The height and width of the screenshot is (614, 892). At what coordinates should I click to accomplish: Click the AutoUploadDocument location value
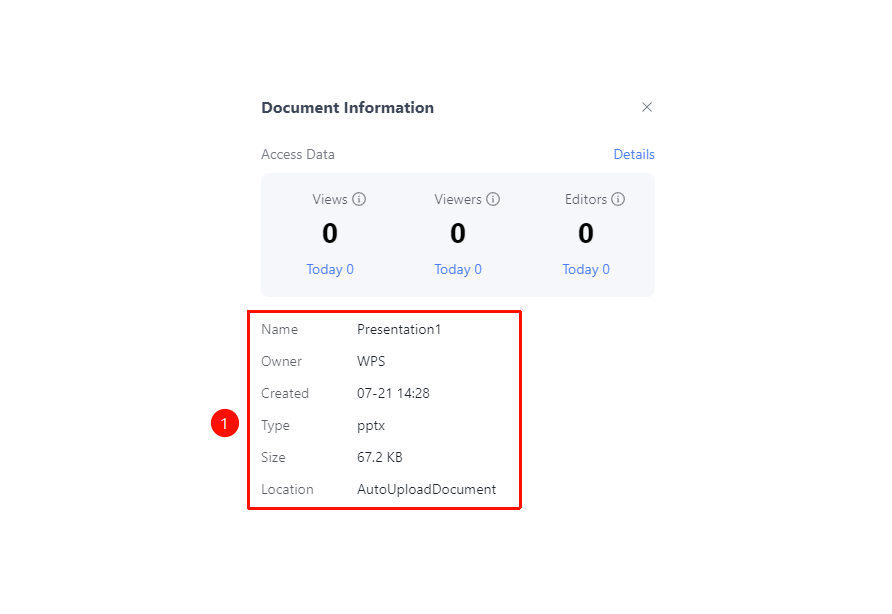click(x=427, y=489)
